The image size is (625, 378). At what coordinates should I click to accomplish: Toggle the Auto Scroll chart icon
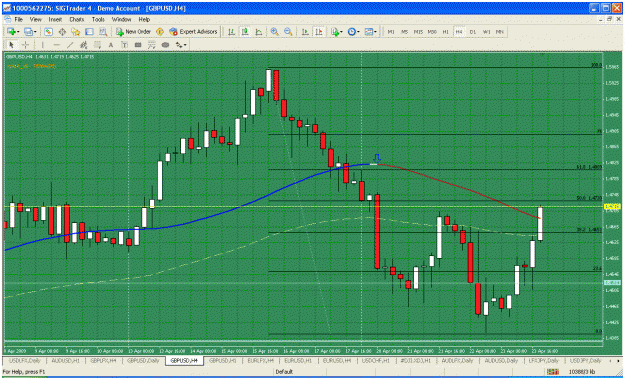click(305, 32)
